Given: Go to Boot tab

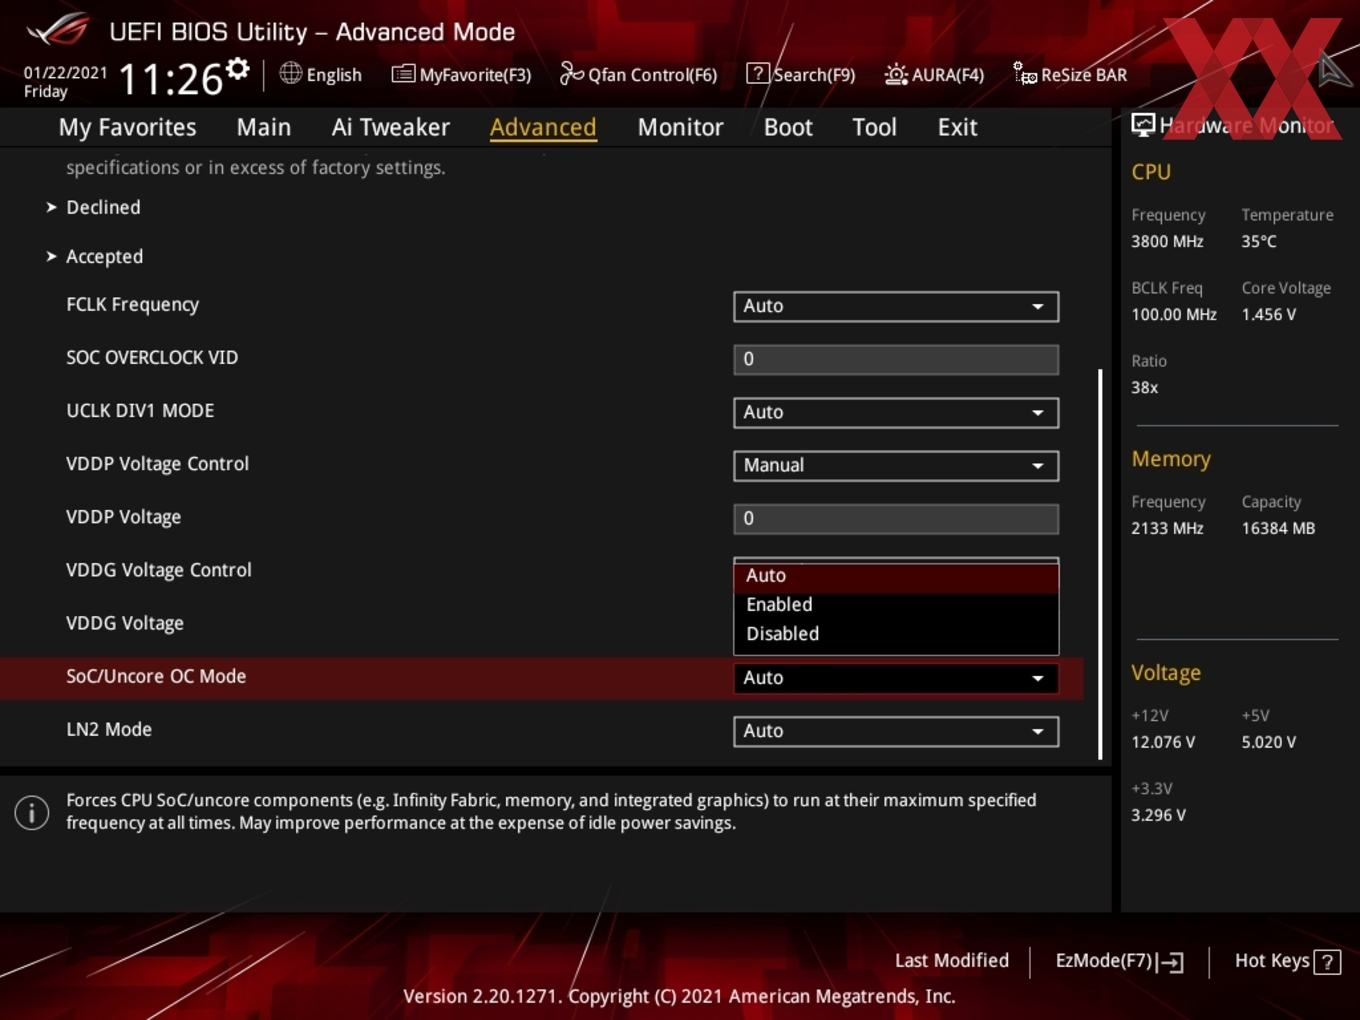Looking at the screenshot, I should pos(788,127).
